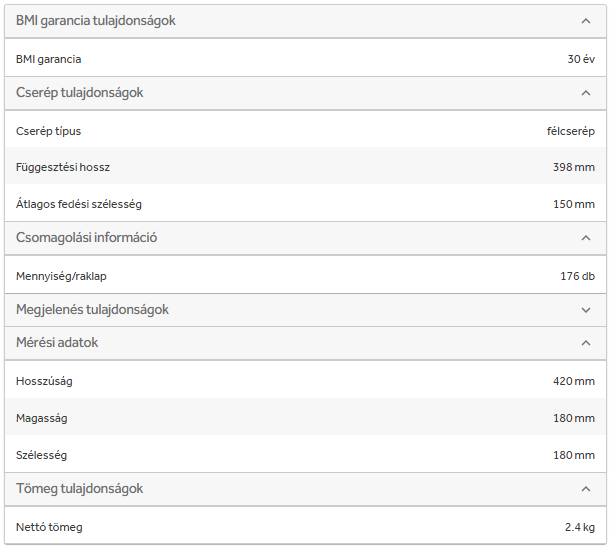Viewport: 611px width, 550px height.
Task: Toggle the Tömeg tulajdonságok section header
Action: 80,489
